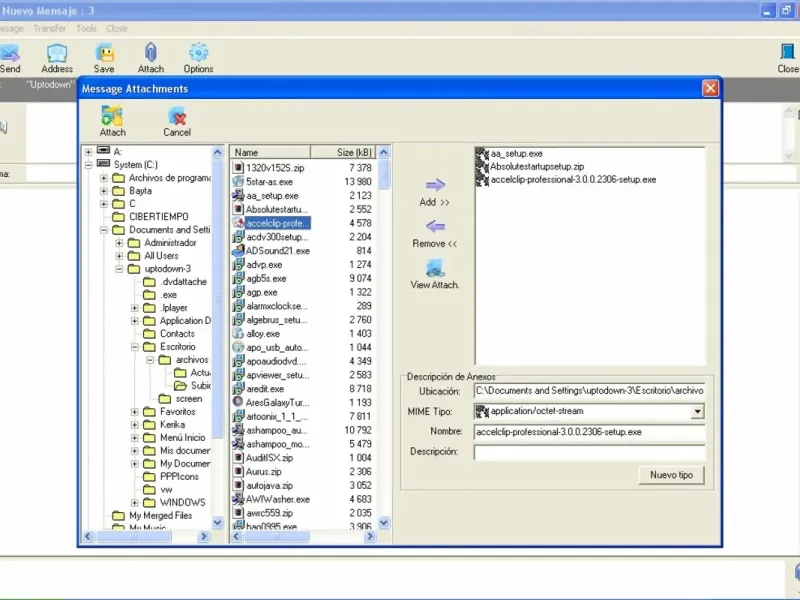Expand the Favoritos folder node
The width and height of the screenshot is (800, 600).
tap(135, 411)
